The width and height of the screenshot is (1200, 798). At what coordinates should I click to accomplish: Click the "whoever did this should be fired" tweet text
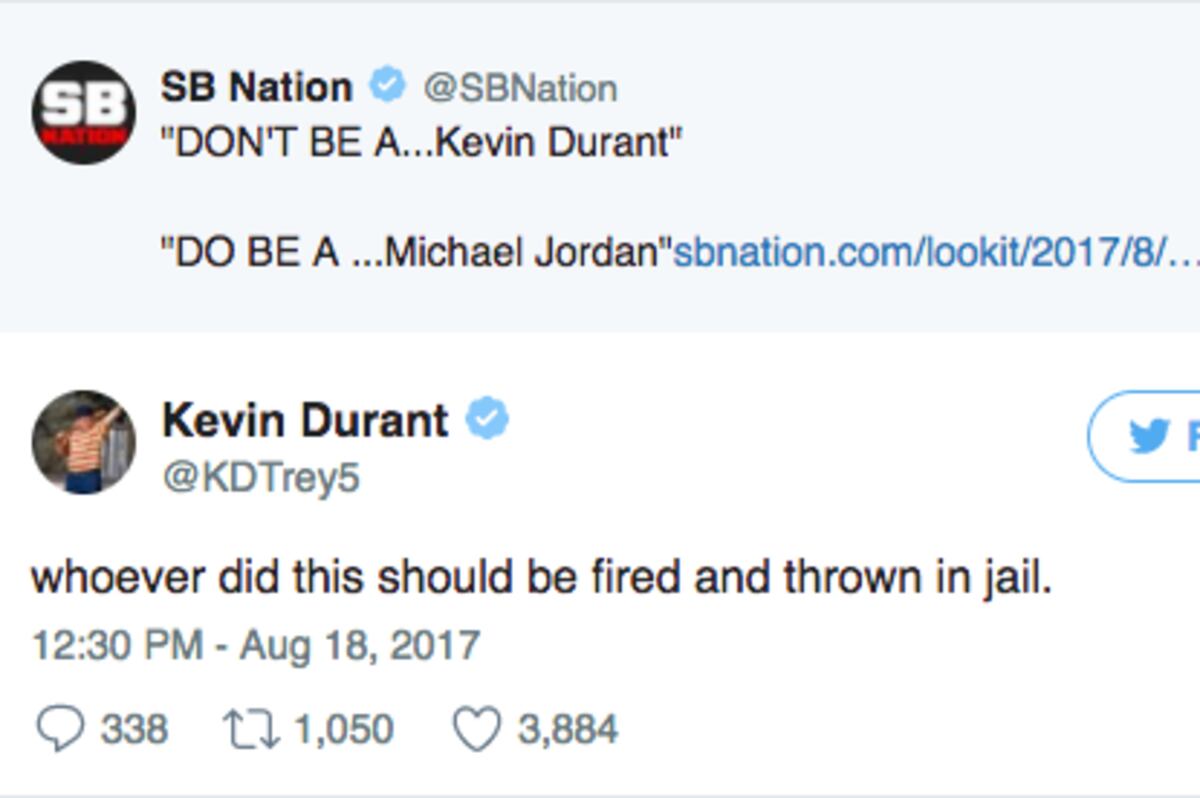[x=541, y=579]
